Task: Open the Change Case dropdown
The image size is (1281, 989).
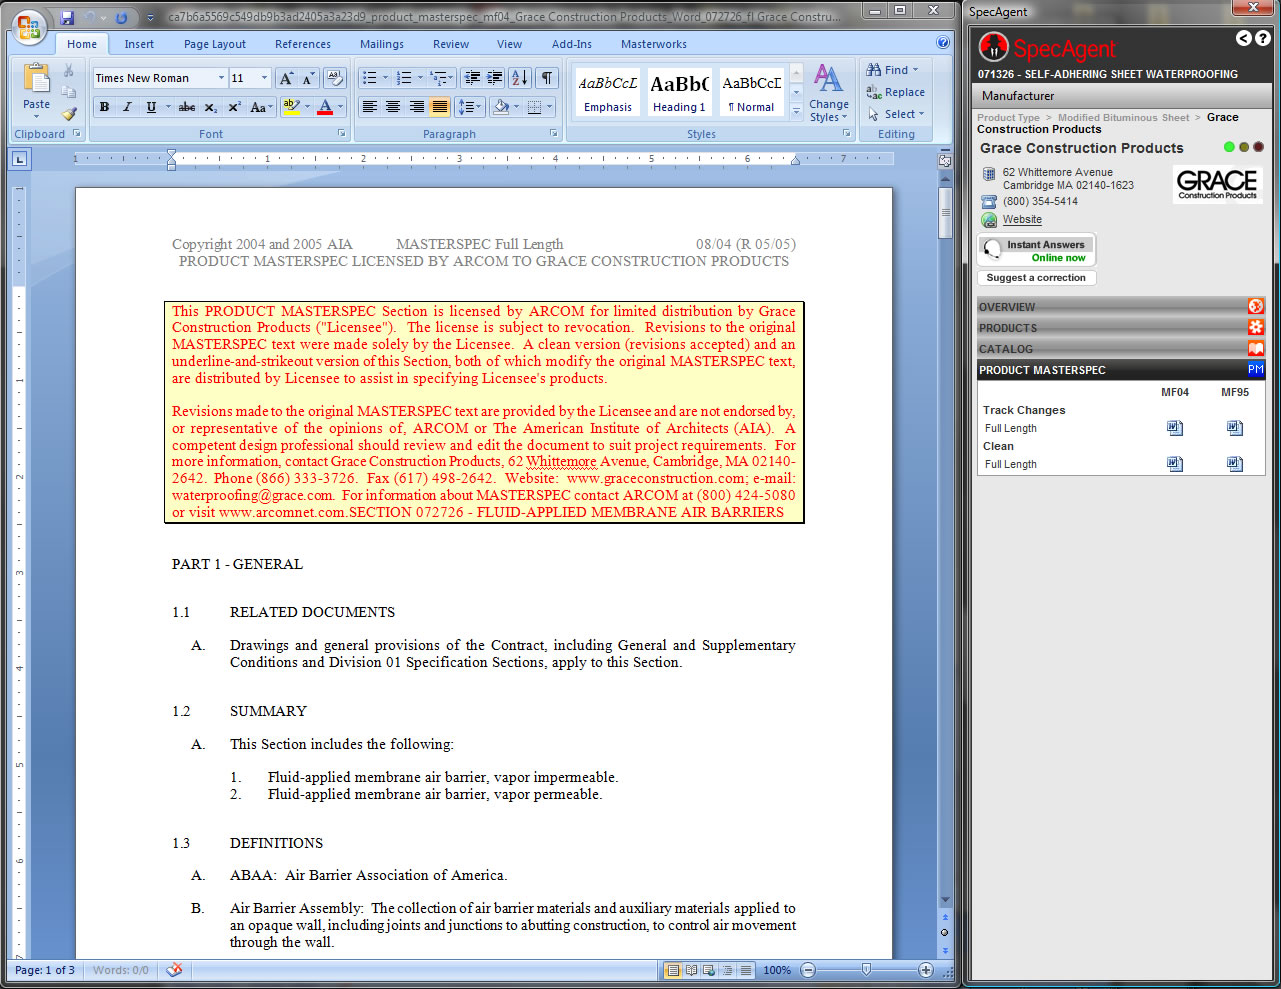Action: point(259,107)
